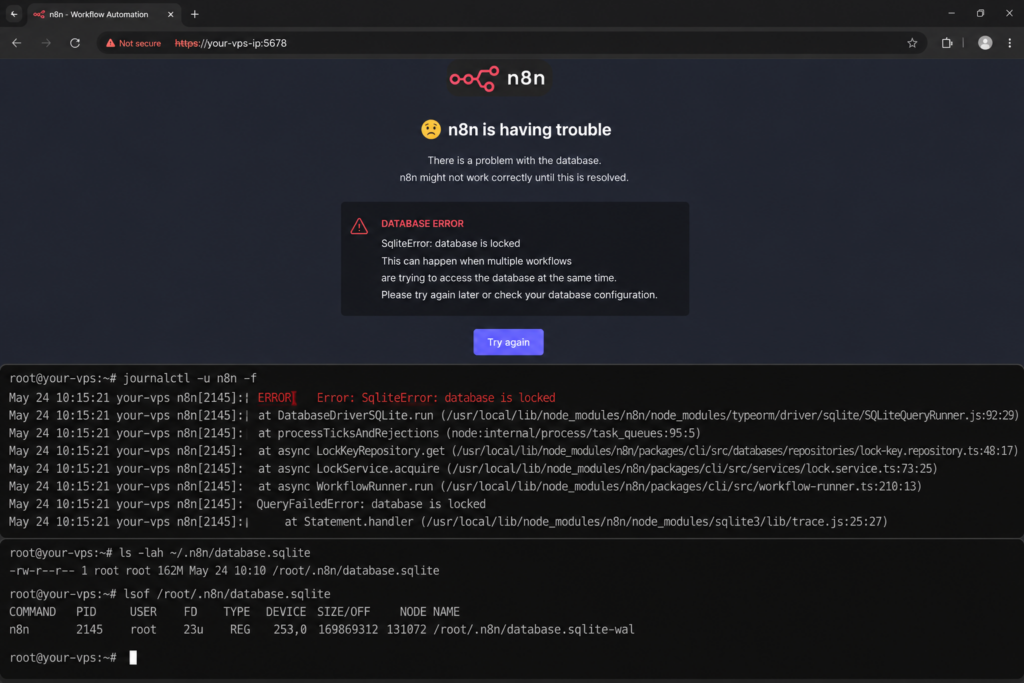Click the terminal cursor at last prompt
The width and height of the screenshot is (1024, 683).
133,658
